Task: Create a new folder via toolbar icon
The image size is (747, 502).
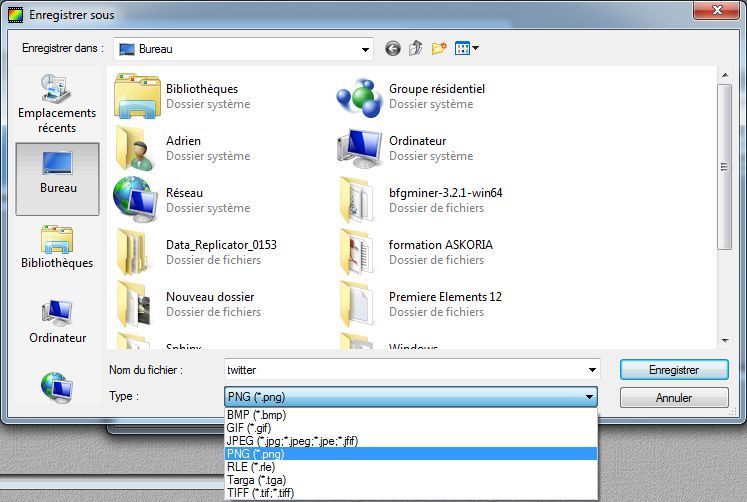Action: click(439, 48)
